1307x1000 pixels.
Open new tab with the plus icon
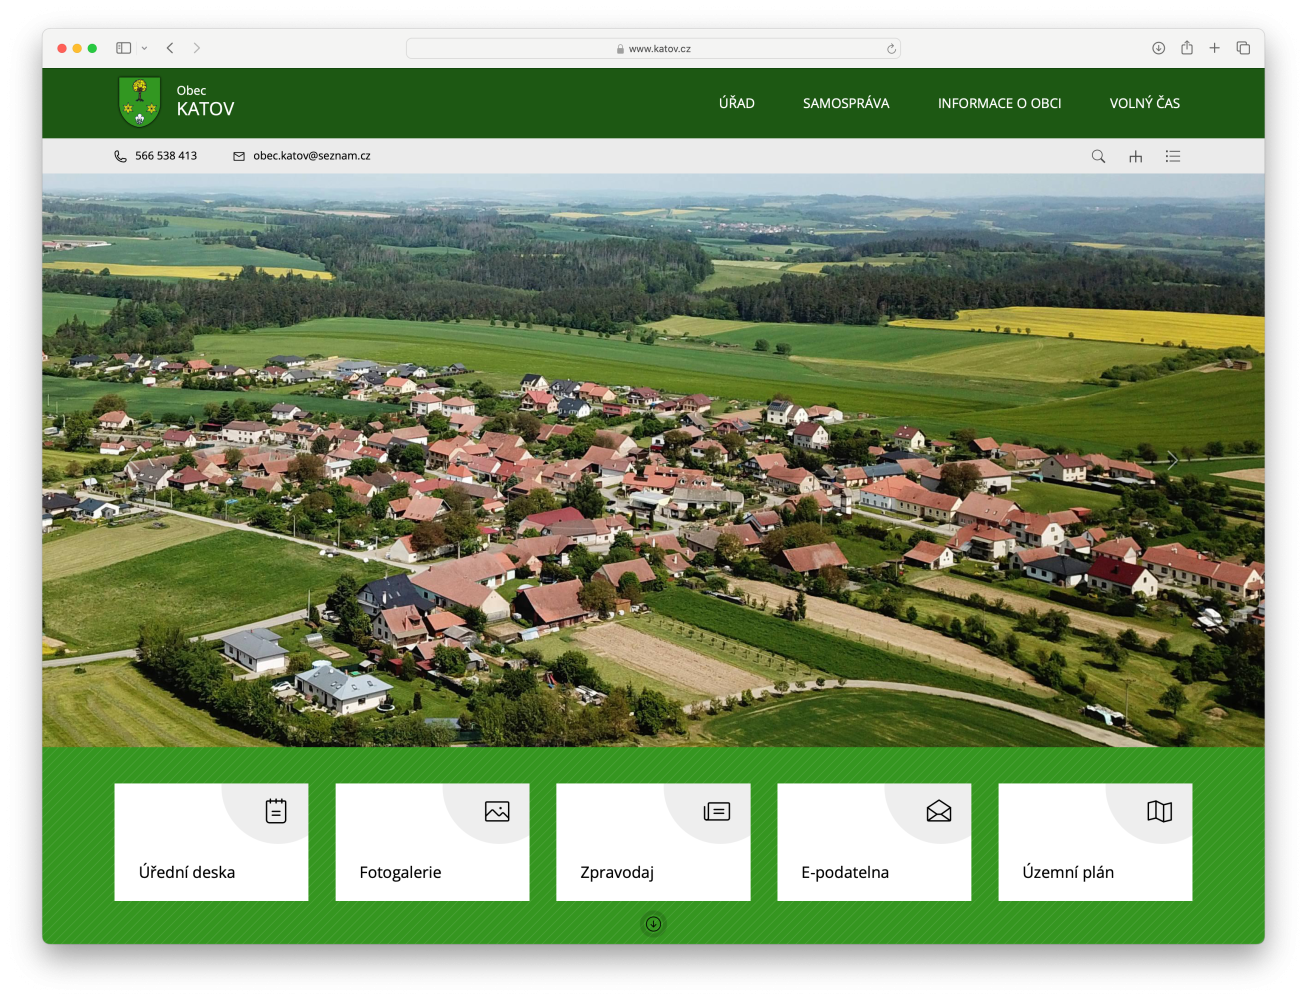(1214, 48)
